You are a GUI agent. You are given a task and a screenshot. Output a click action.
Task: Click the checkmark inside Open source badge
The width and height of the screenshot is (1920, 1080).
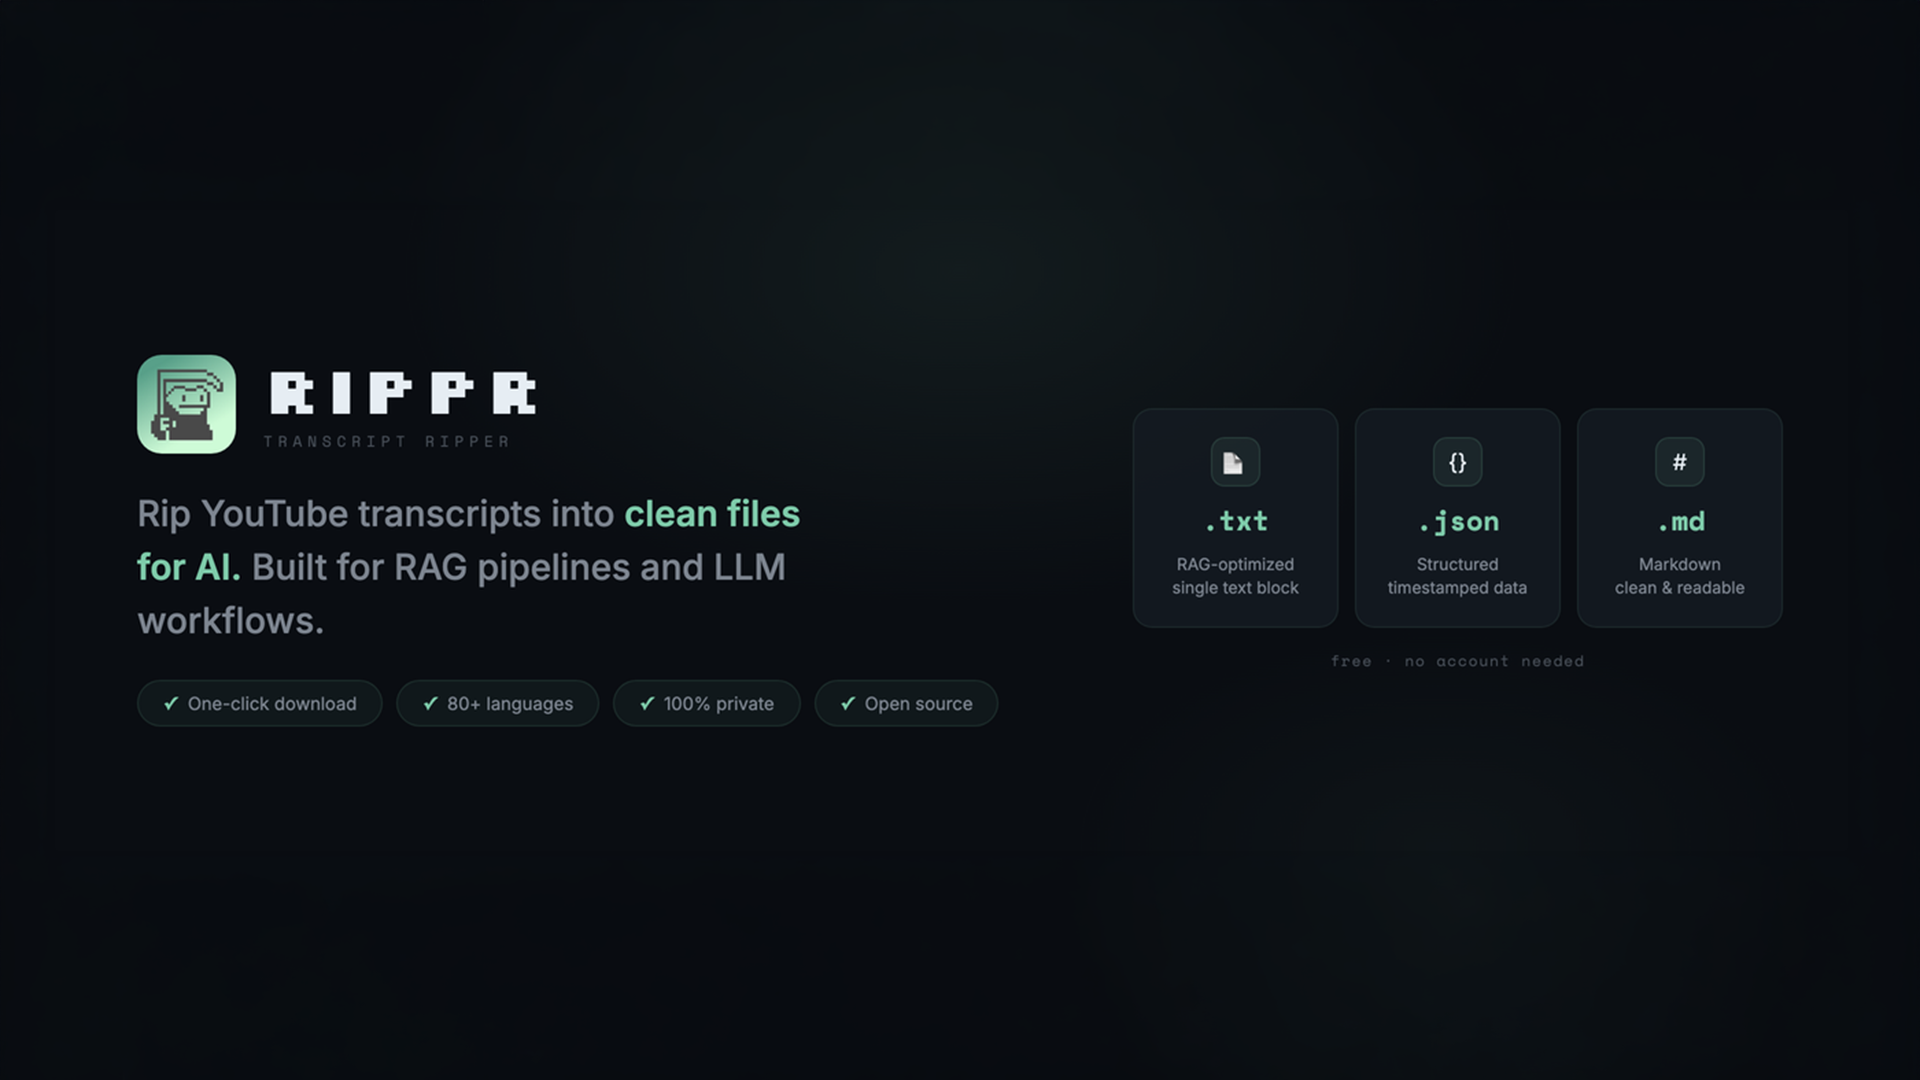coord(847,703)
